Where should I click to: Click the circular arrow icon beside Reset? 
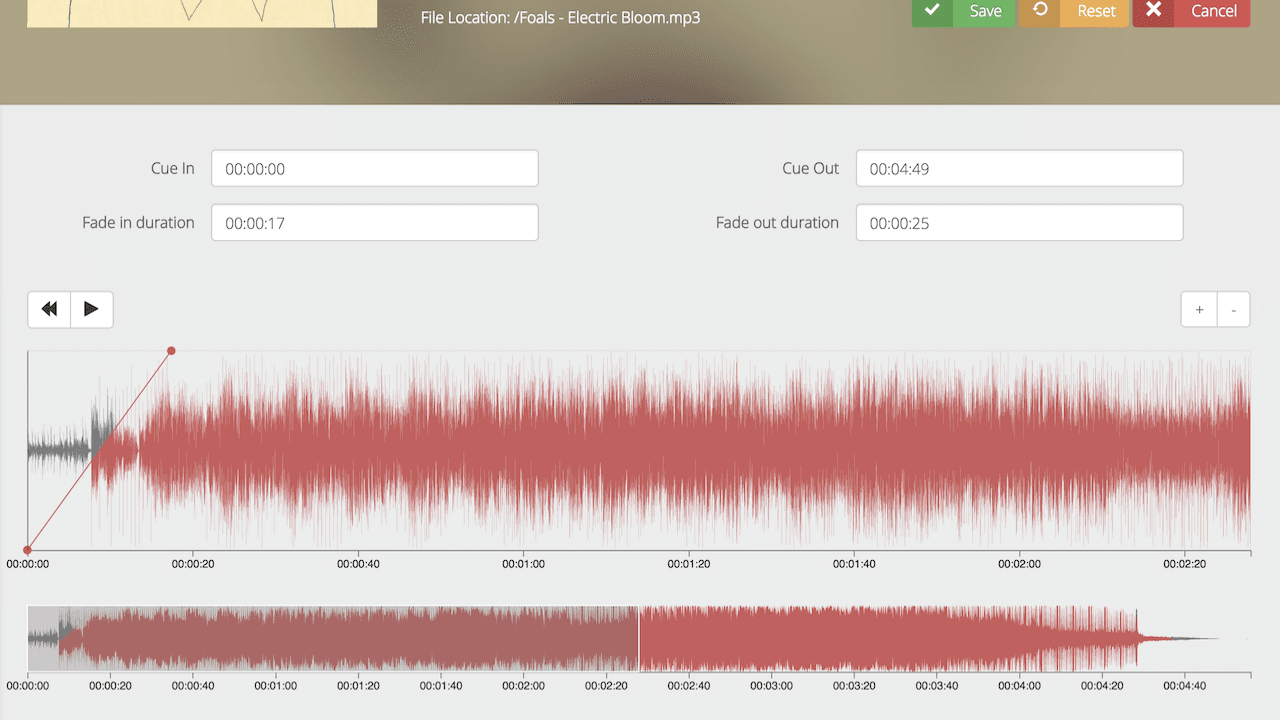point(1040,11)
